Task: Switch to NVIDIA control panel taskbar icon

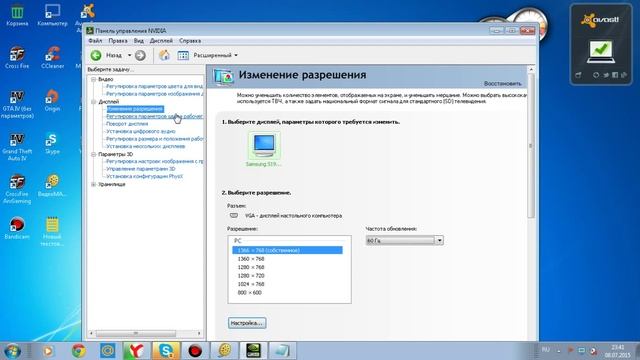Action: click(253, 351)
